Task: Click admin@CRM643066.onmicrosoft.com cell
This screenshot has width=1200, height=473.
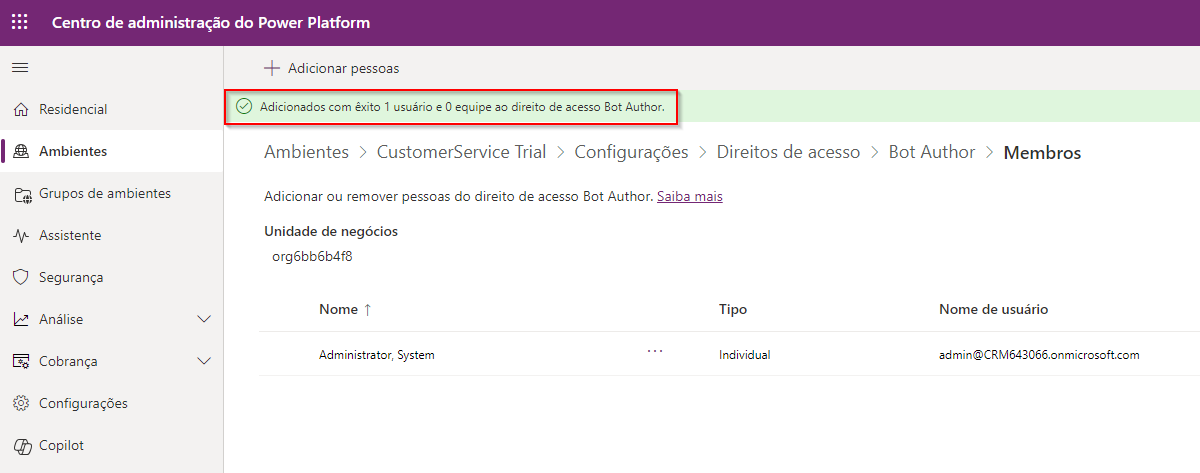Action: pos(1040,355)
